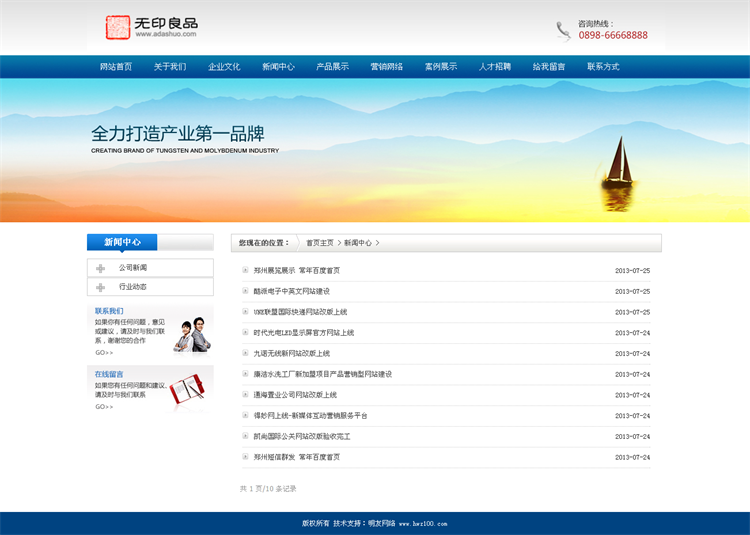Open news 得妙网上线-新媒体互动营销服务平台
This screenshot has width=750, height=535.
[310, 415]
